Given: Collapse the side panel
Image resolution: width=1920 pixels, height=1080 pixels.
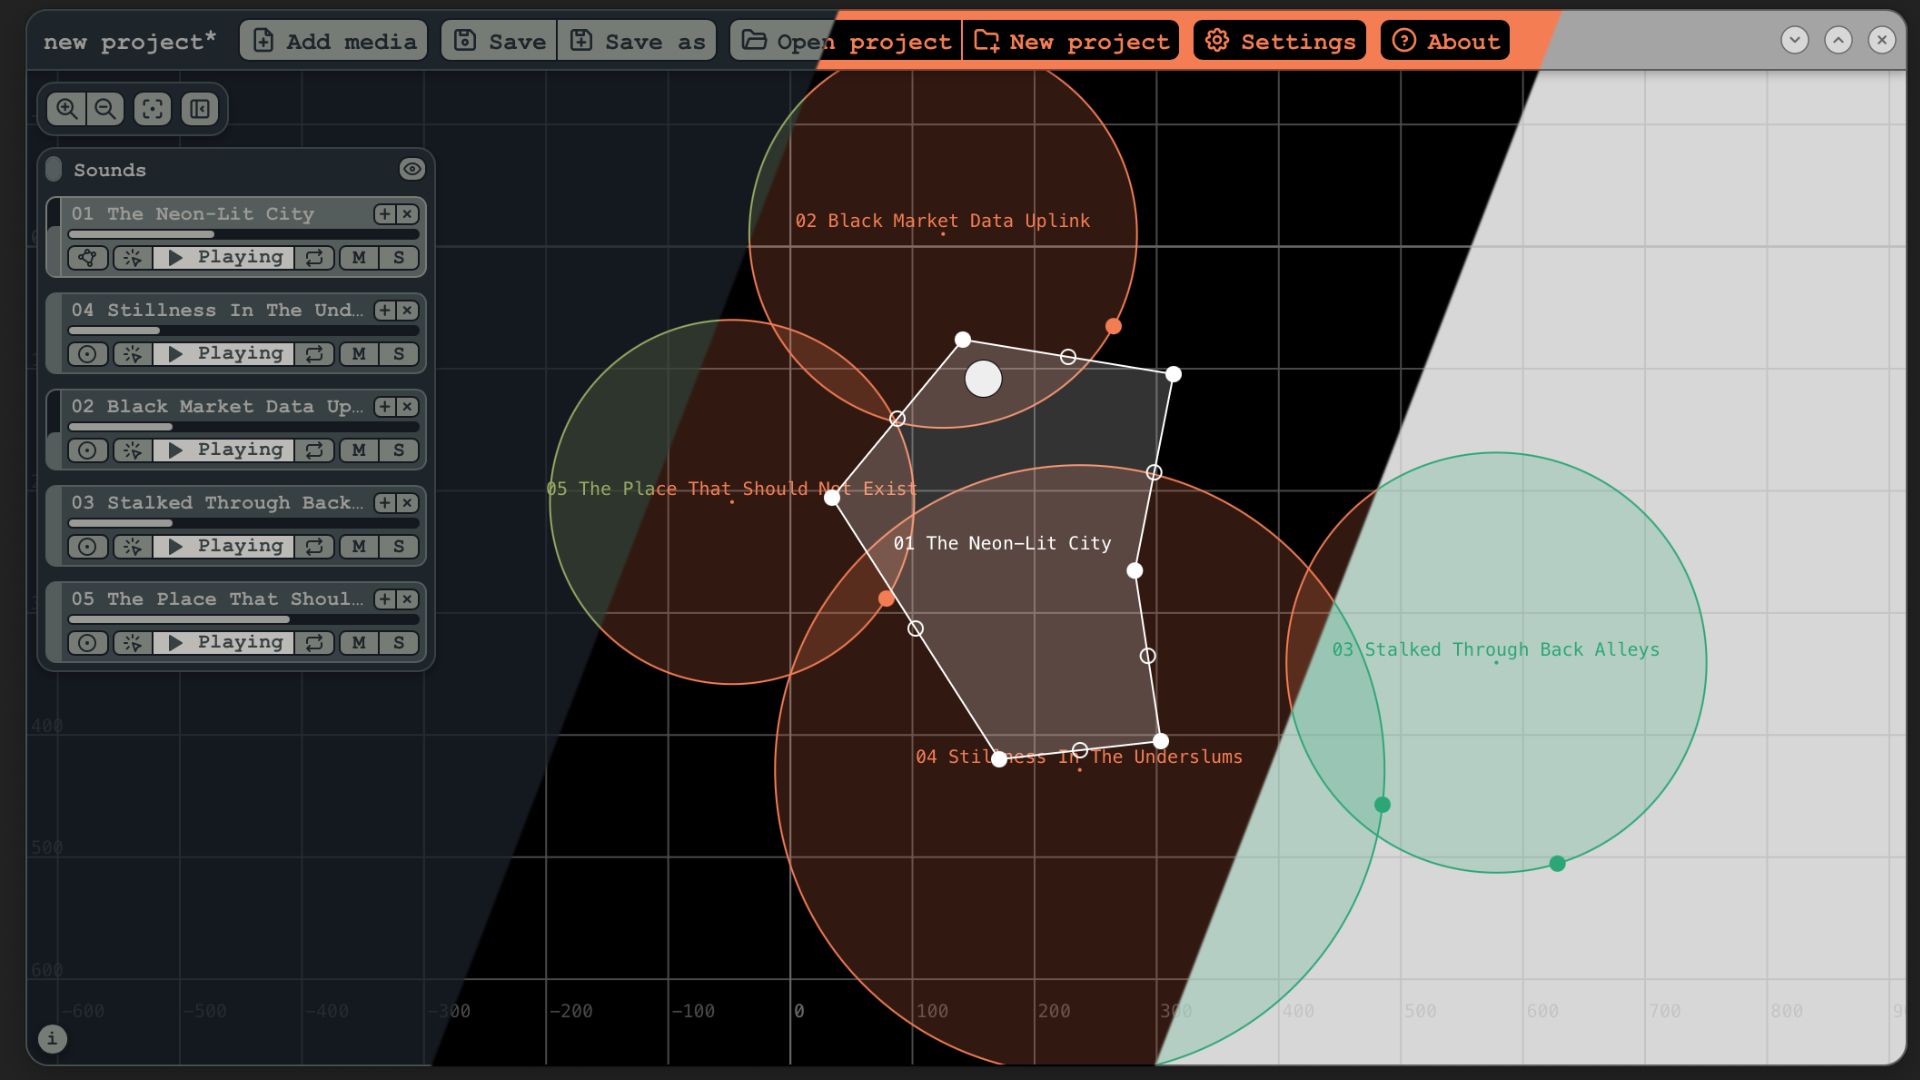Looking at the screenshot, I should [200, 109].
